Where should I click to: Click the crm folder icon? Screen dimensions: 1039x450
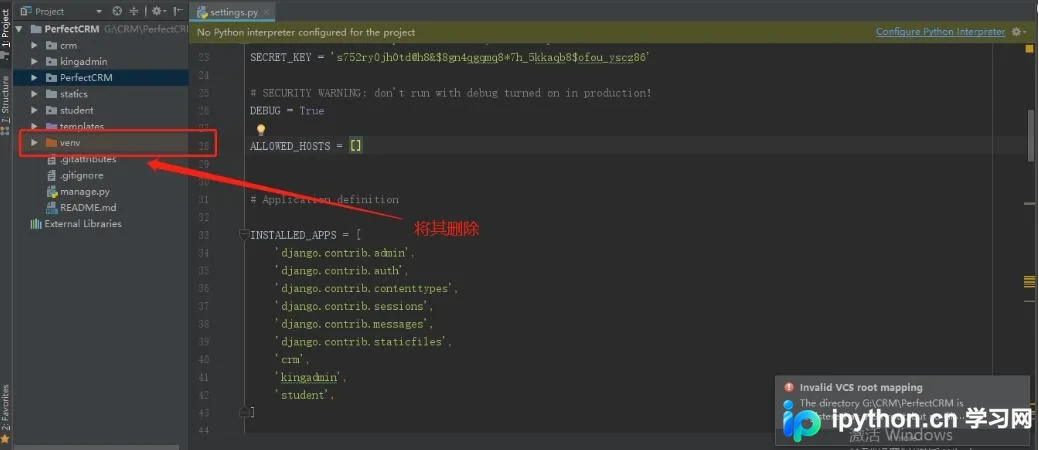tap(52, 45)
